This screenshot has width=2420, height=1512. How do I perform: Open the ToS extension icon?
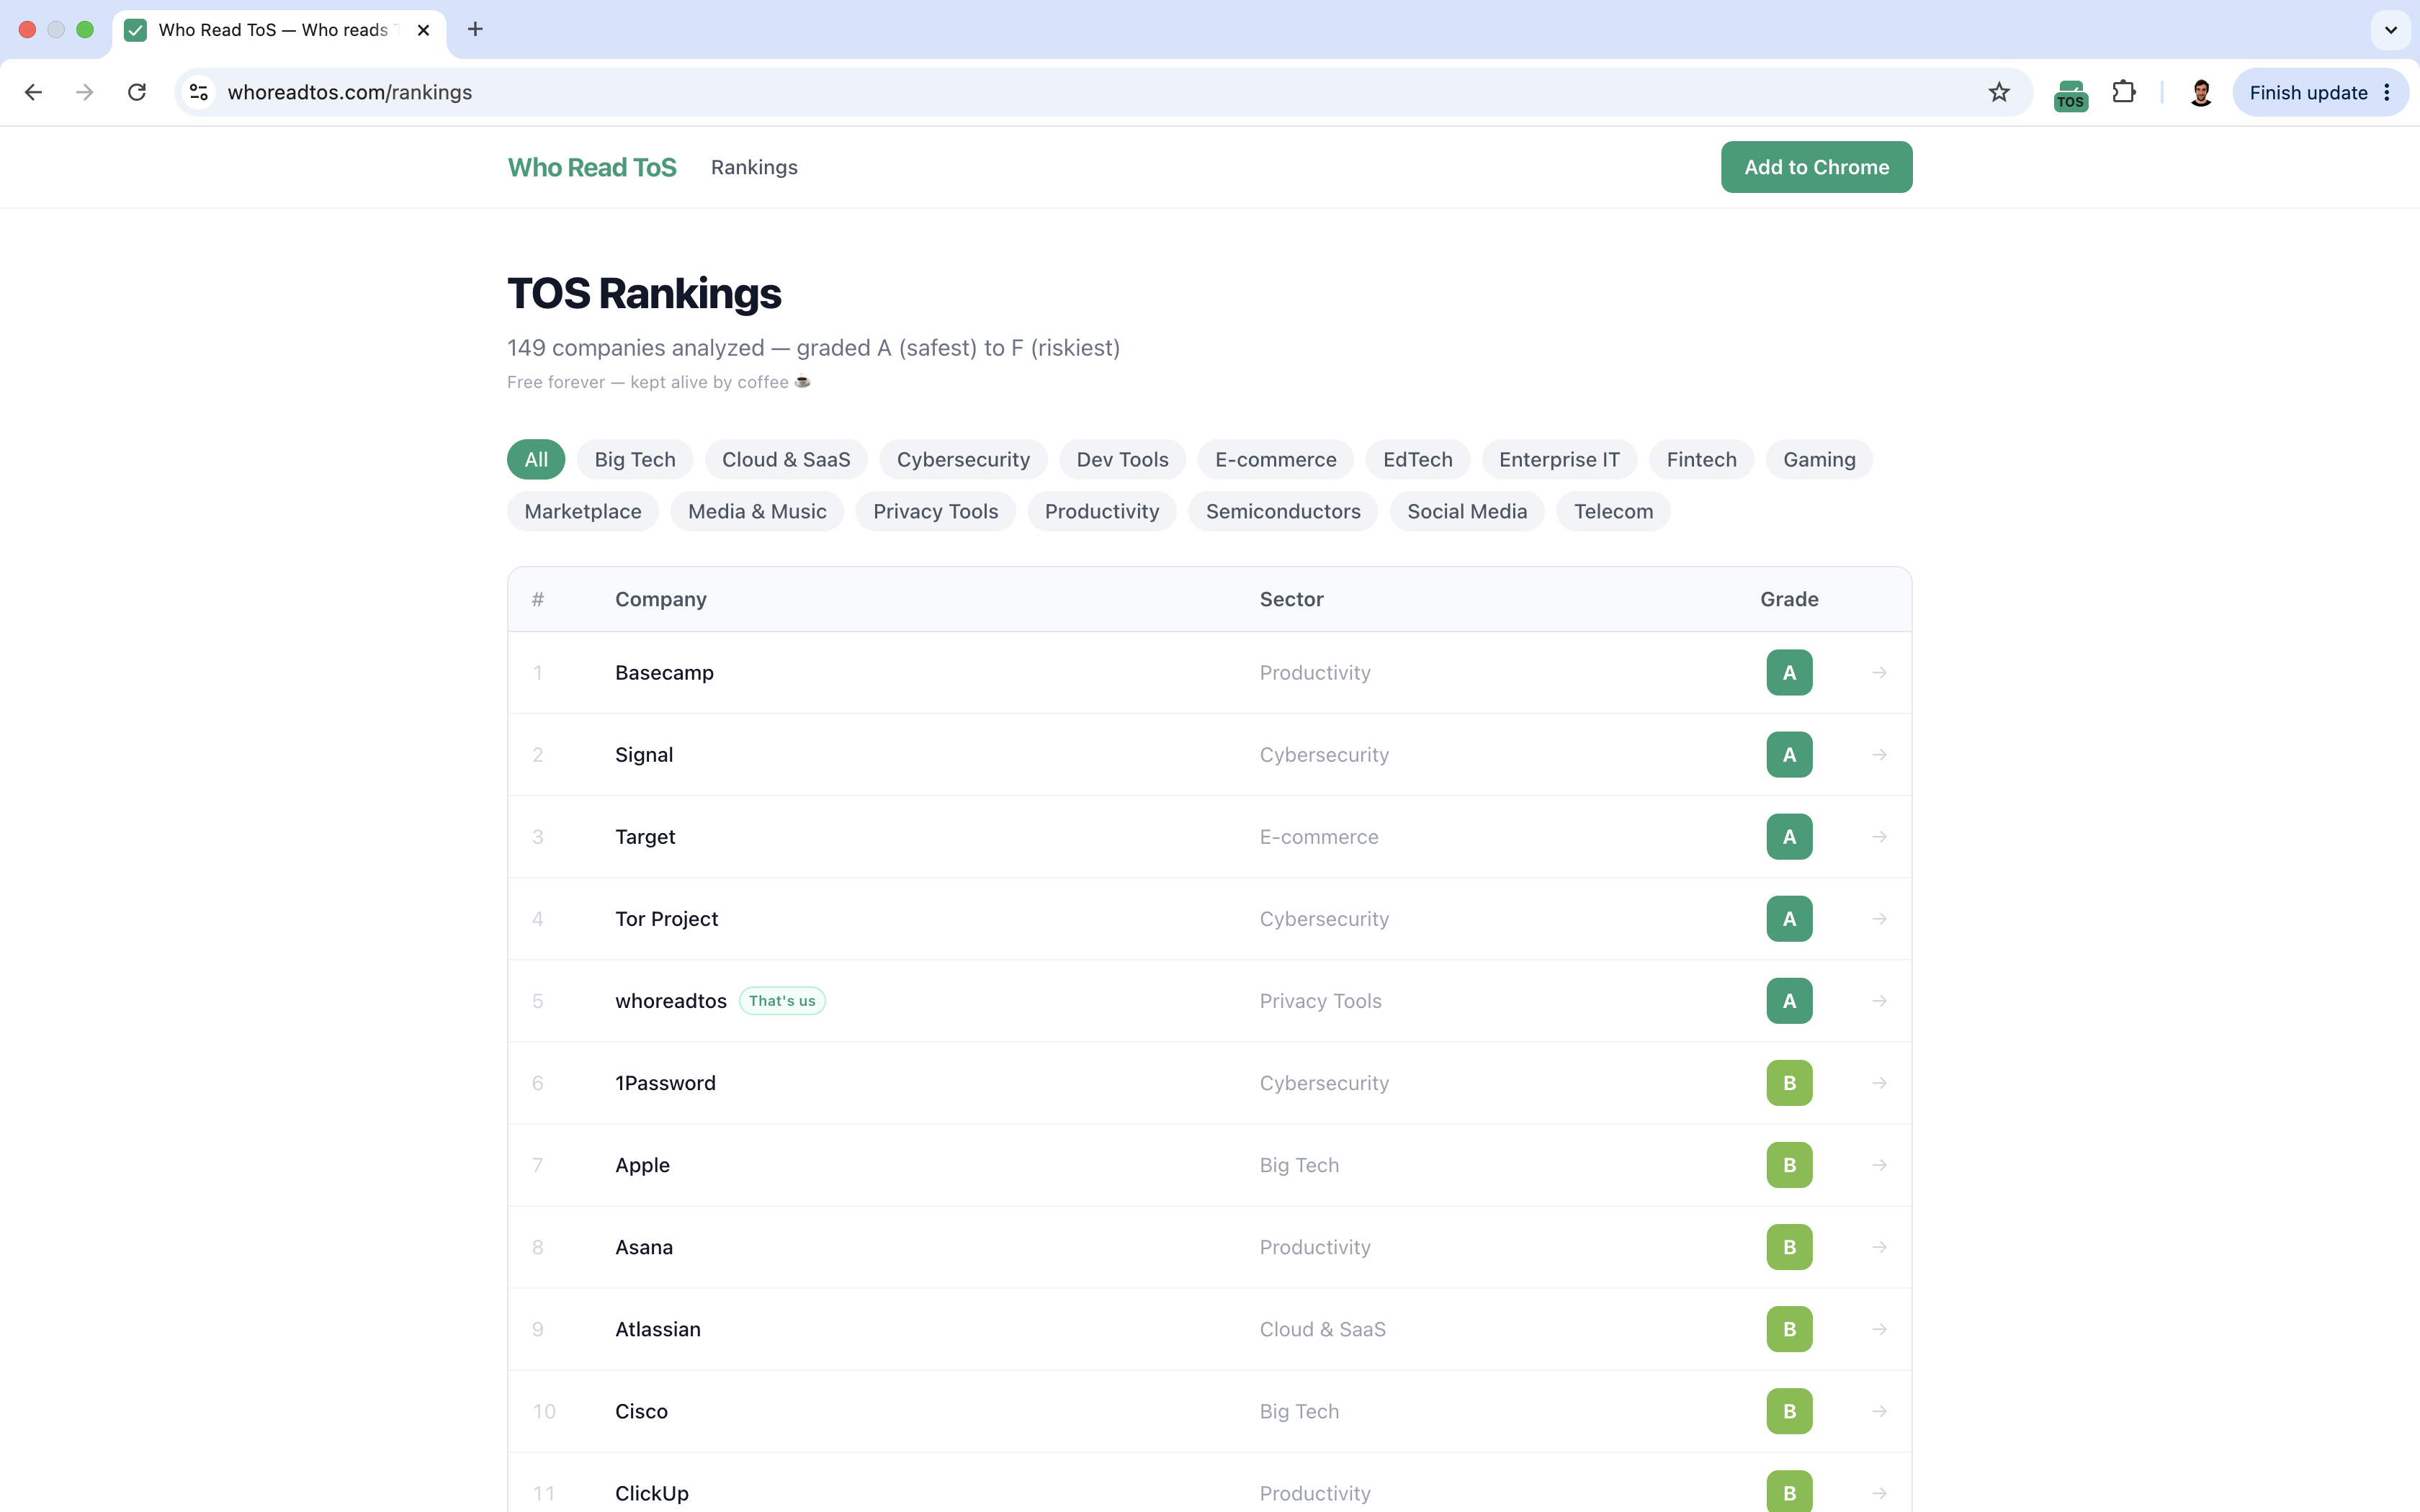(2070, 94)
